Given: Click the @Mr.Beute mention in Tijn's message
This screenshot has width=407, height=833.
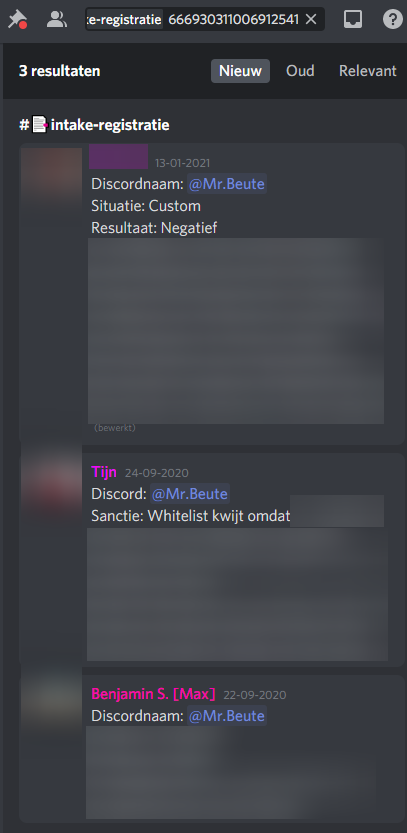Looking at the screenshot, I should [190, 494].
